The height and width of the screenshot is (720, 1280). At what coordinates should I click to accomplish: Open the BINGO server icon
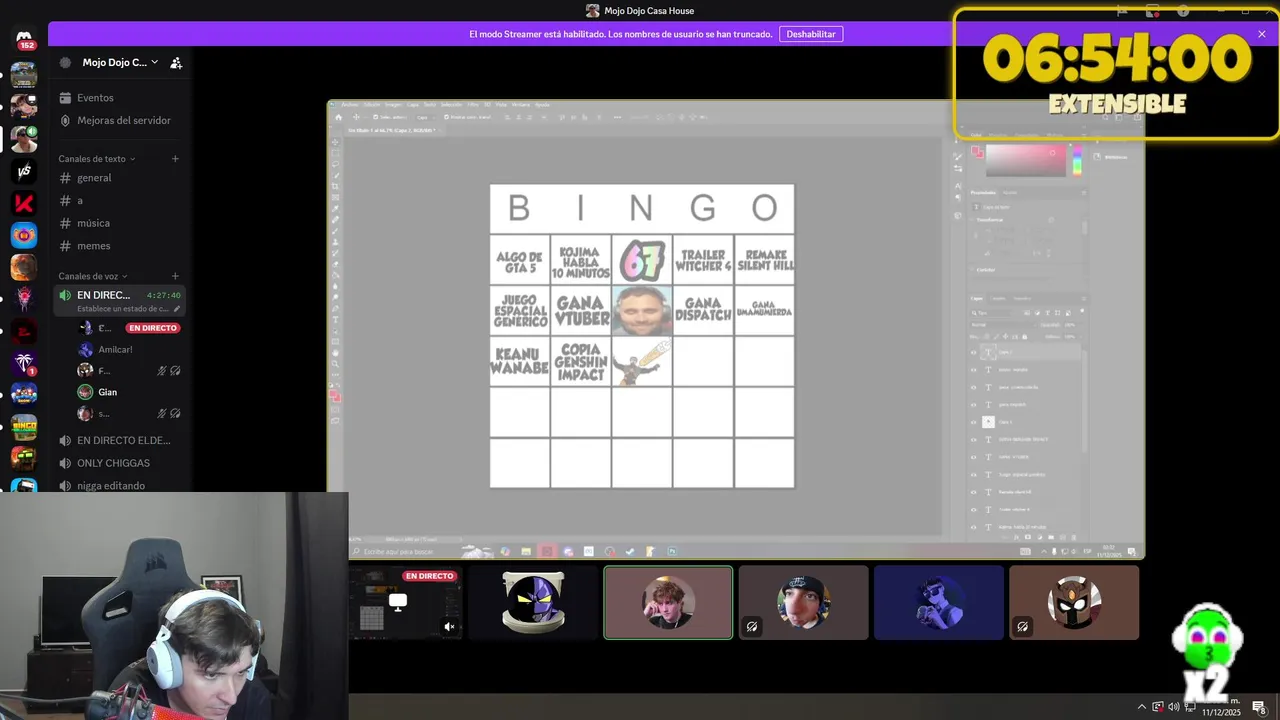pos(24,427)
